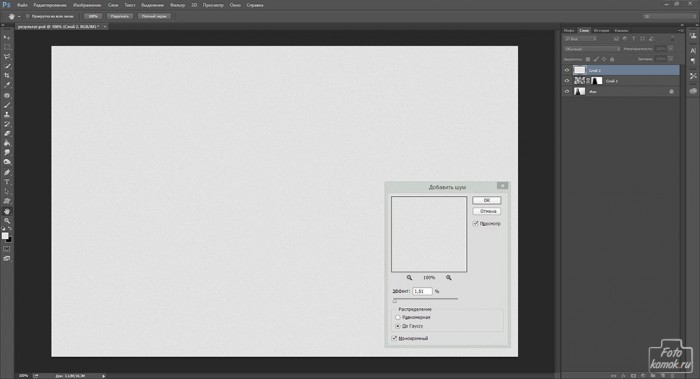Uncheck the Монохромный checkbox

tap(394, 338)
